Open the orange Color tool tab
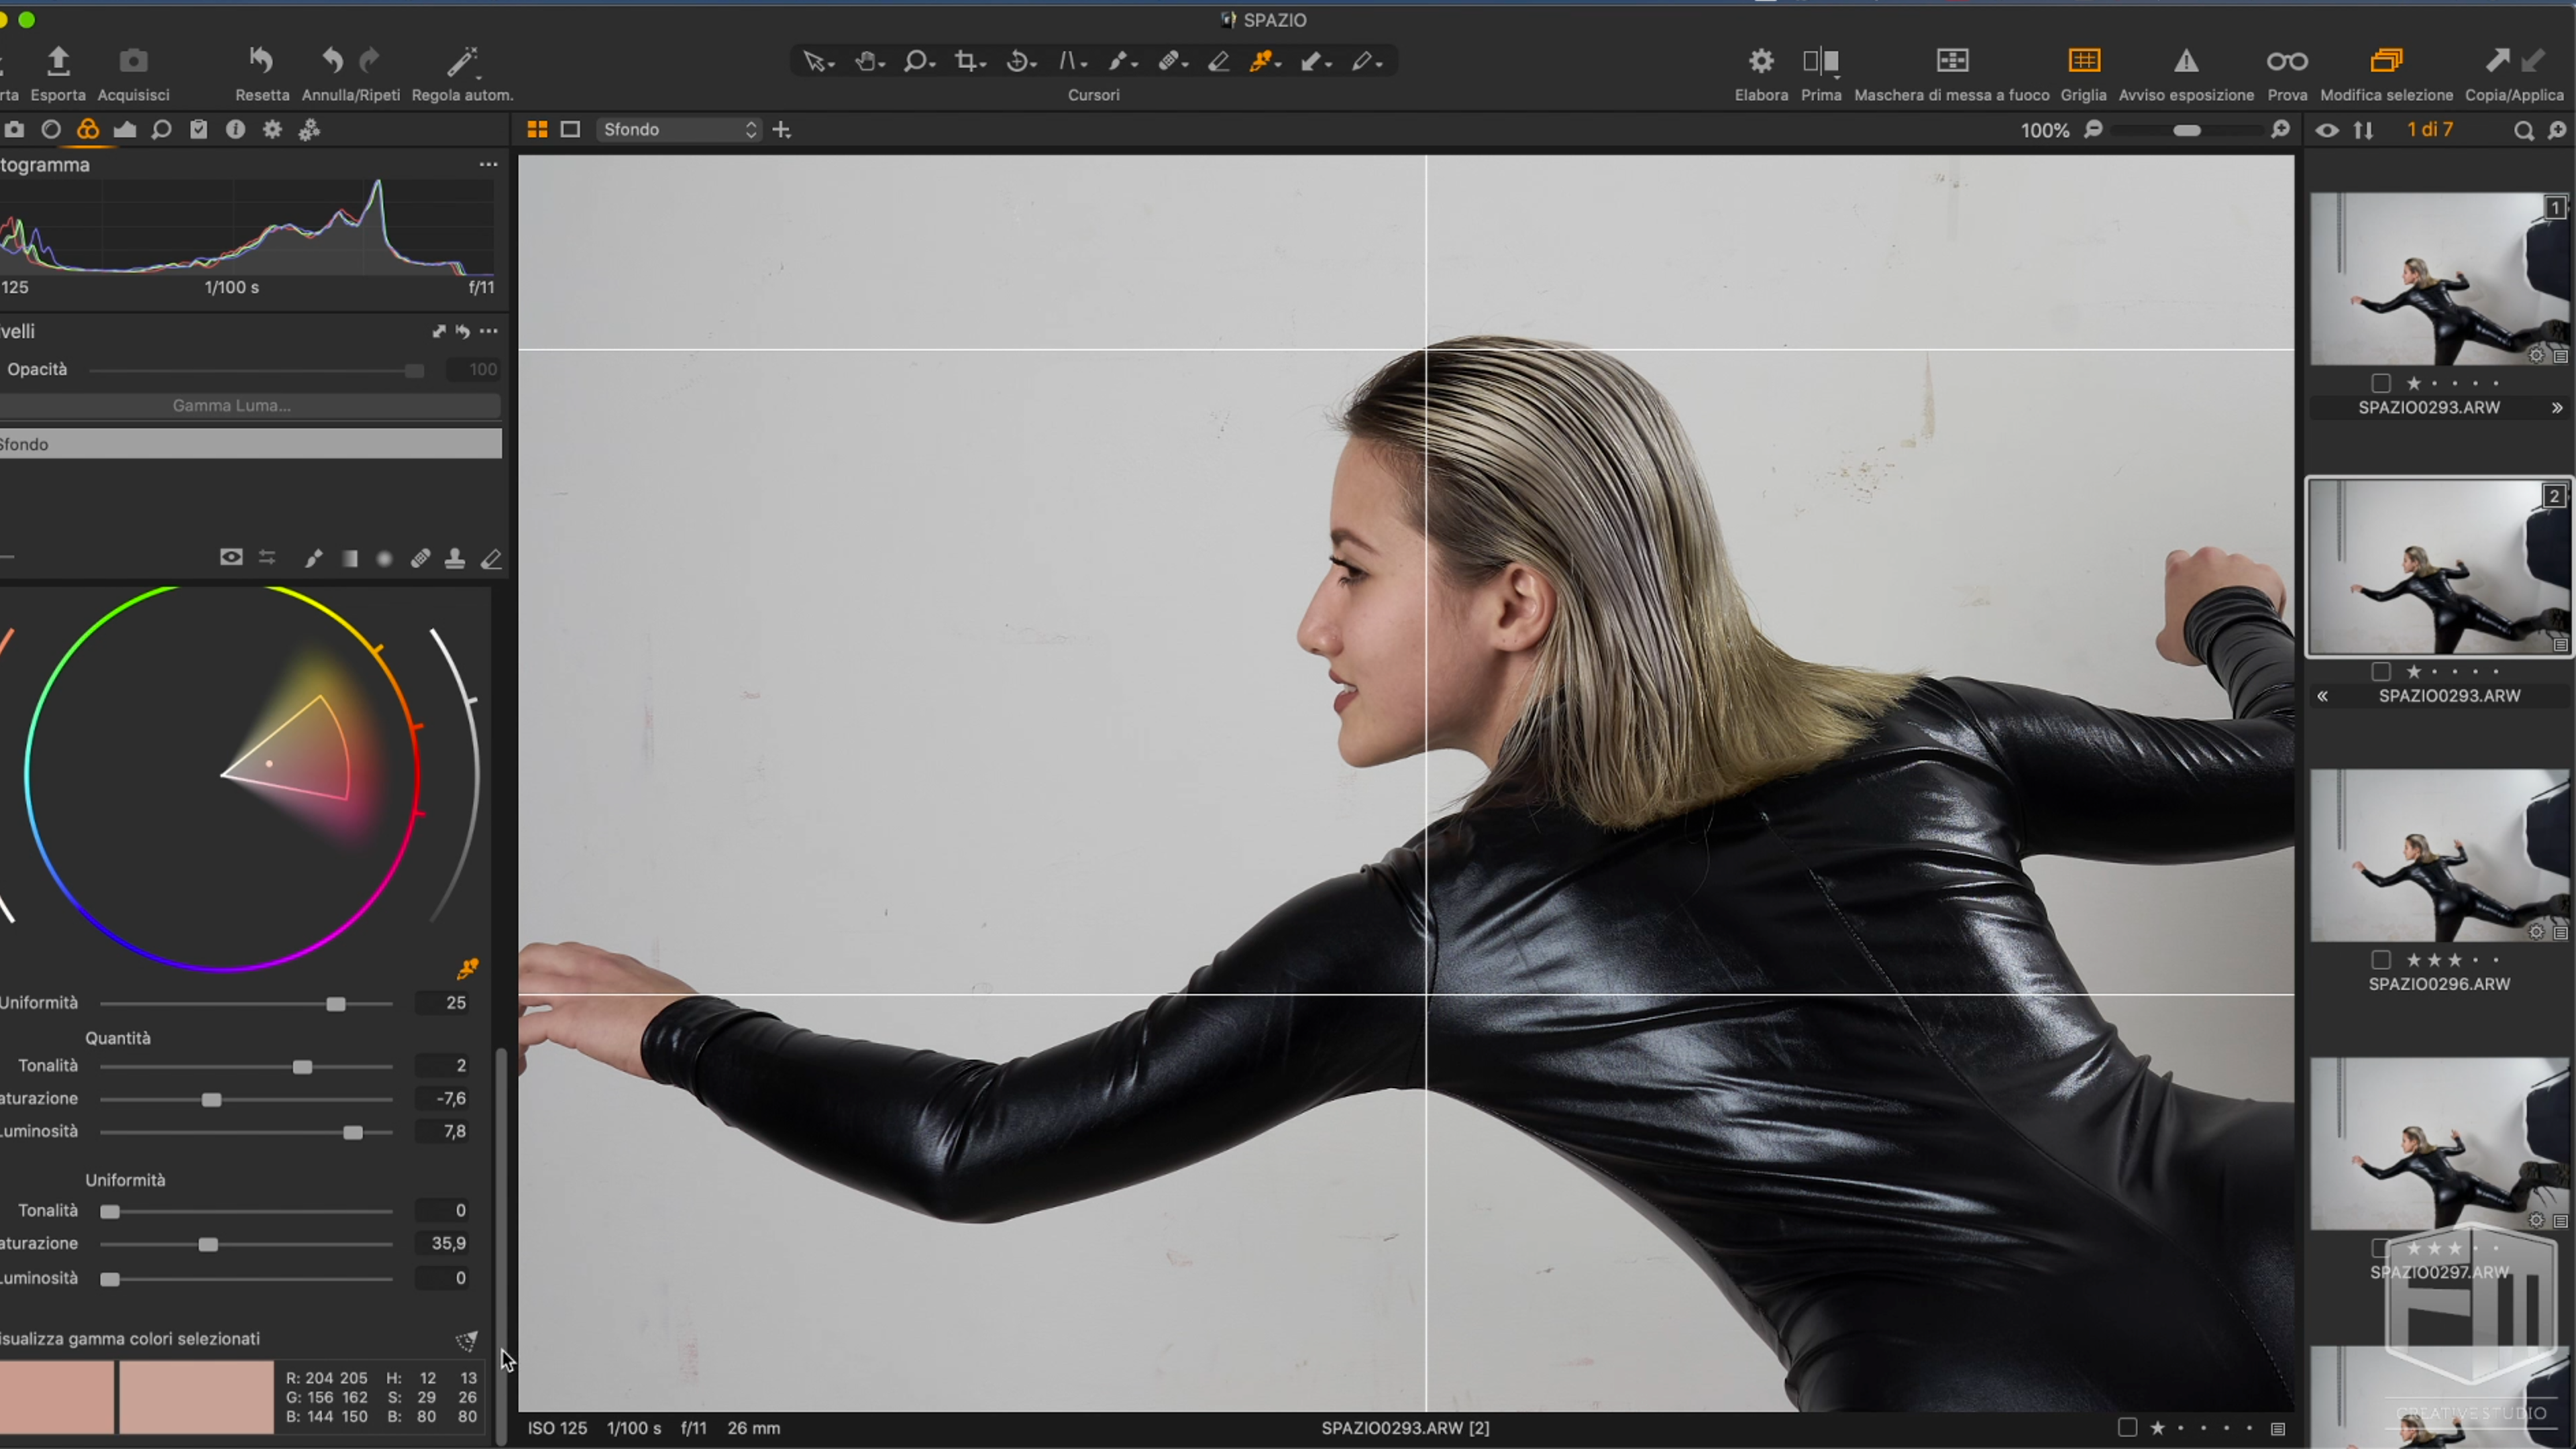Screen dimensions: 2576x1449 (x=88, y=130)
